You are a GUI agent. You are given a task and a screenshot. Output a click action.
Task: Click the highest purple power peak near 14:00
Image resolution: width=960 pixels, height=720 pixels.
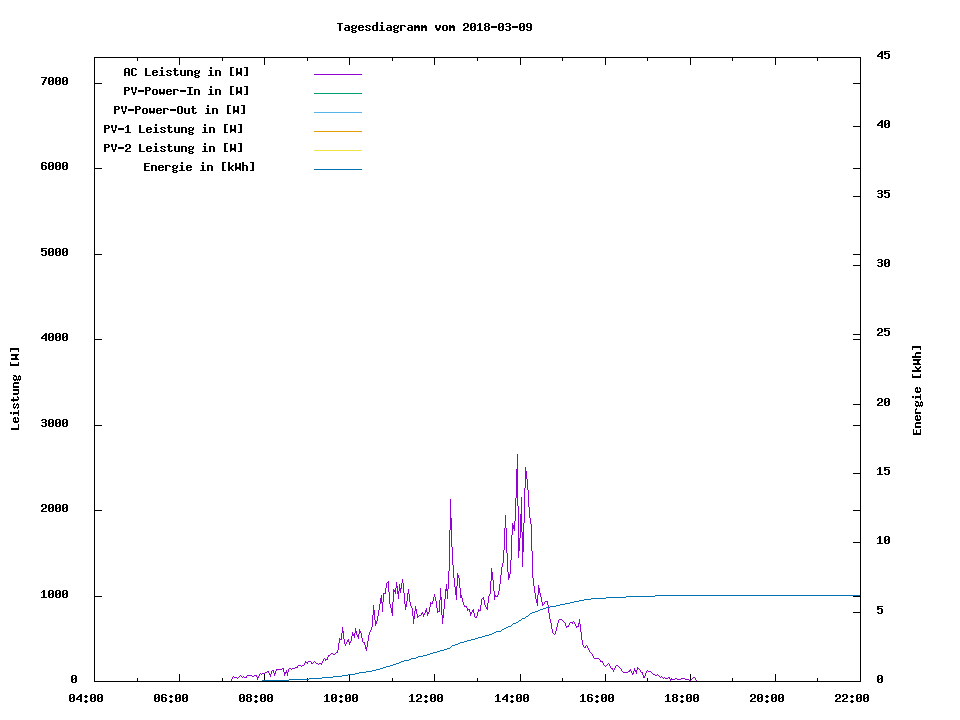(x=517, y=456)
